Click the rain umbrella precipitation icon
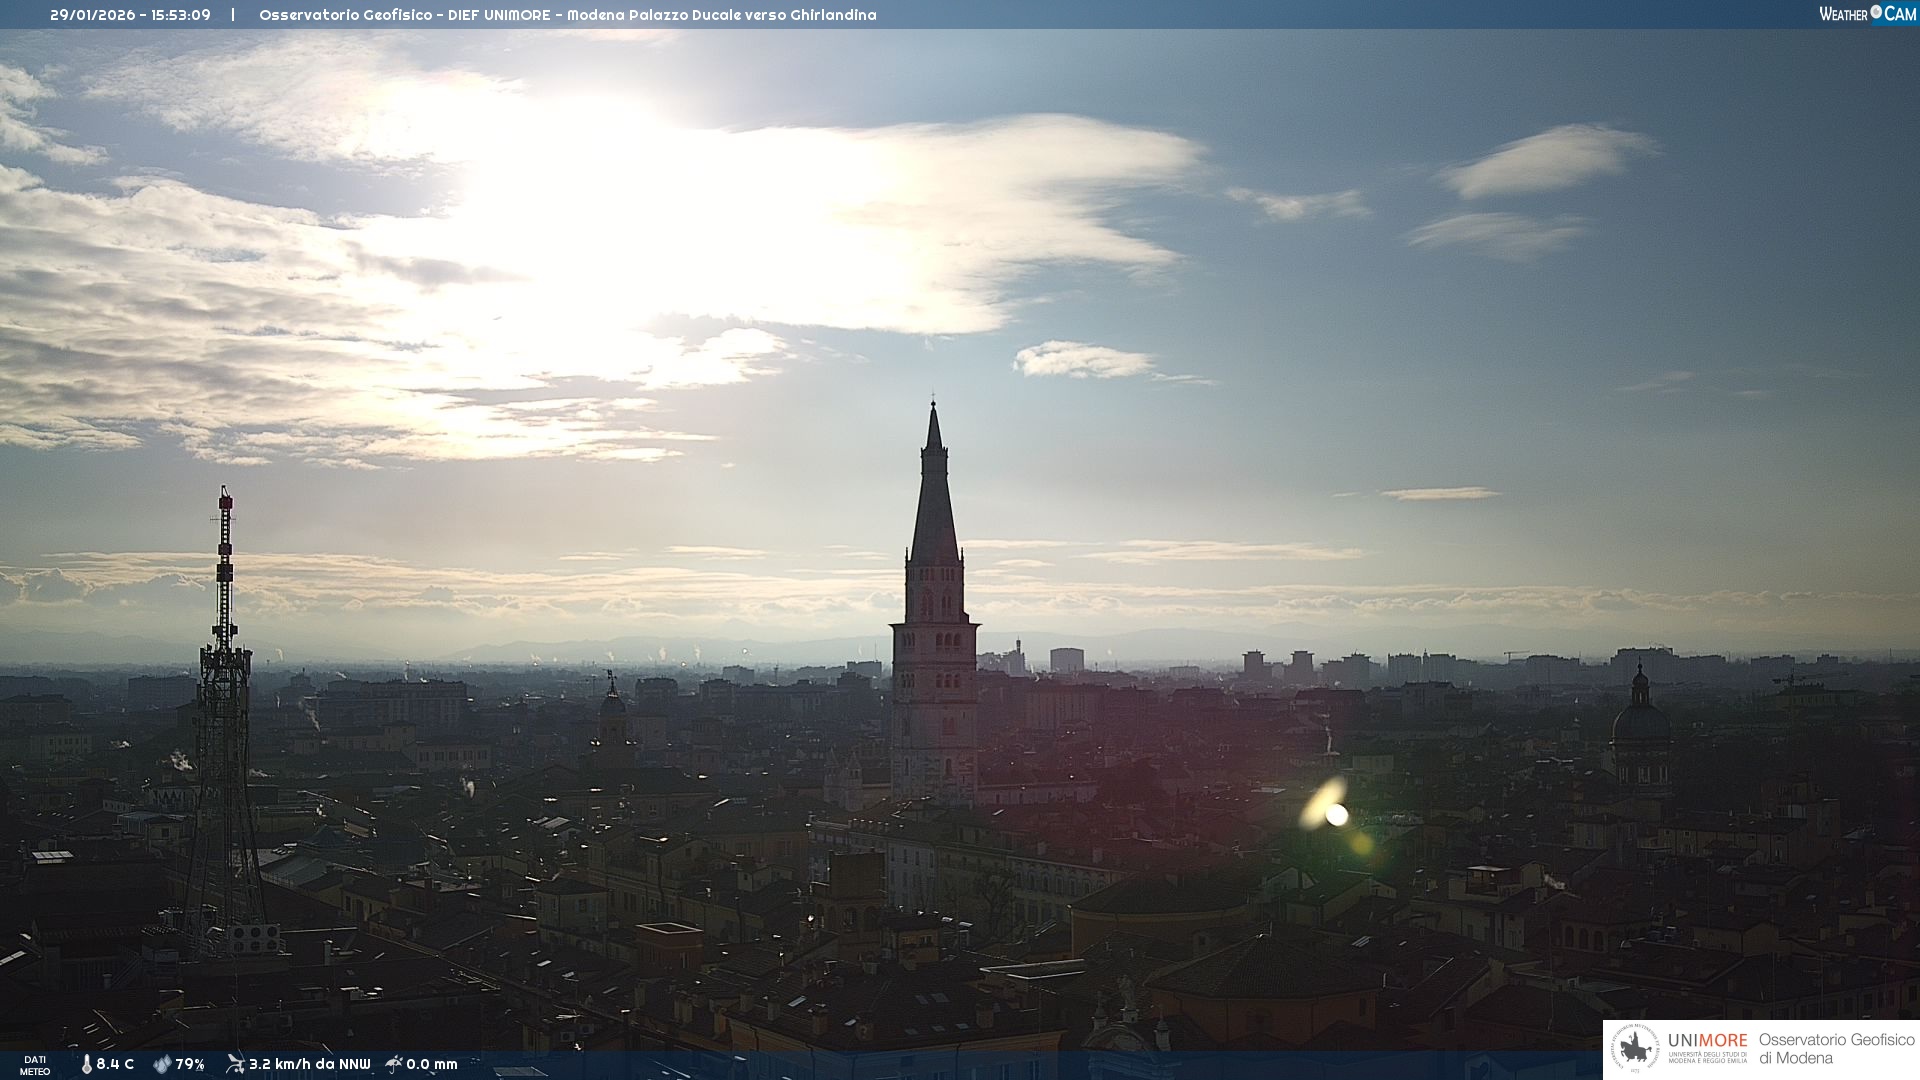 (x=394, y=1064)
